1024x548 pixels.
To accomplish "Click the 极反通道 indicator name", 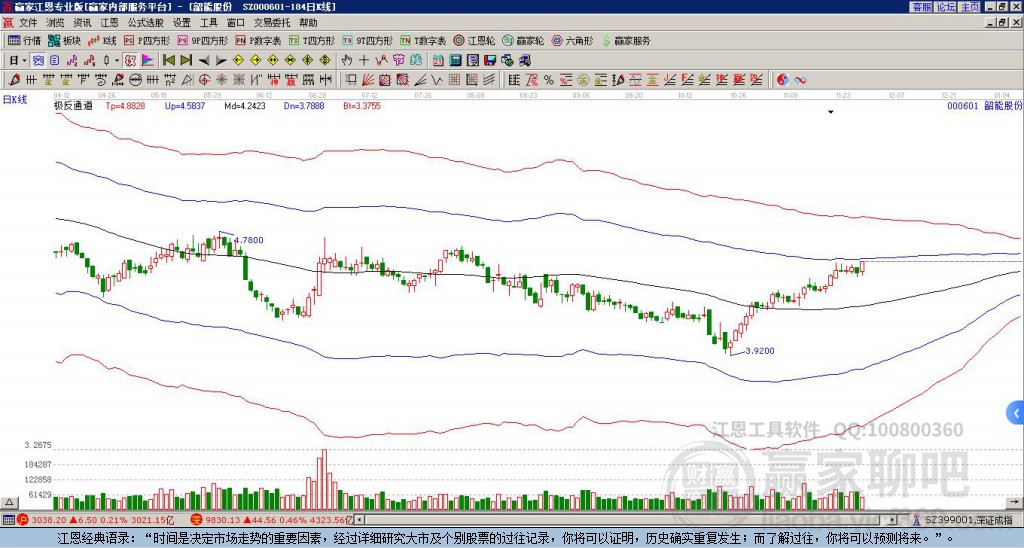I will tap(73, 106).
